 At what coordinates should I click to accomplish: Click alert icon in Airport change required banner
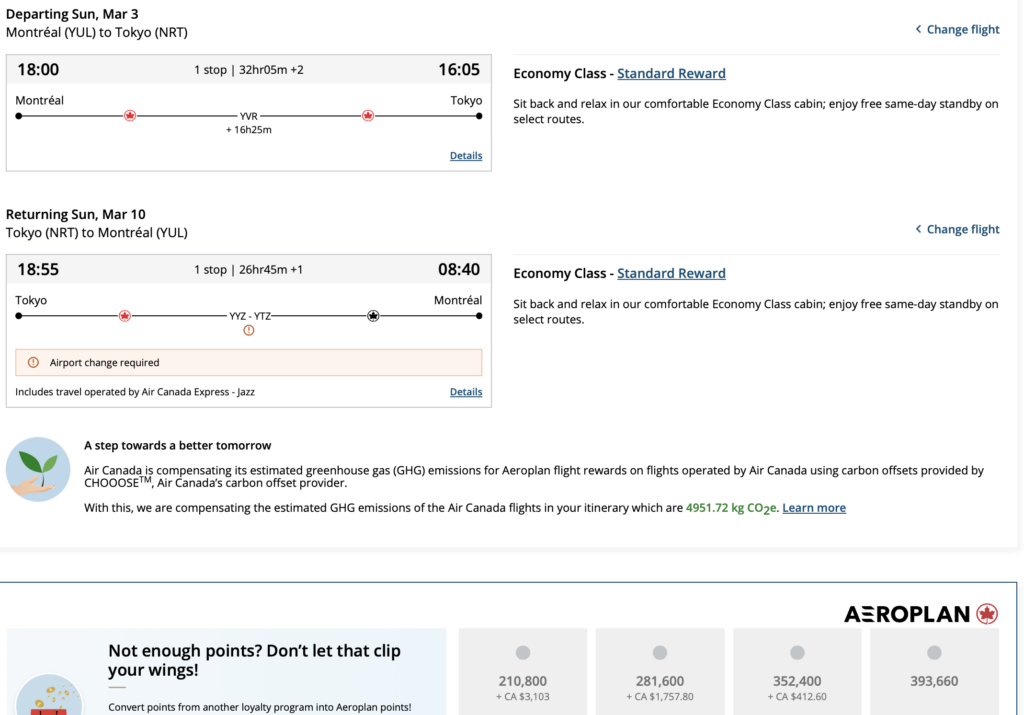click(x=33, y=363)
